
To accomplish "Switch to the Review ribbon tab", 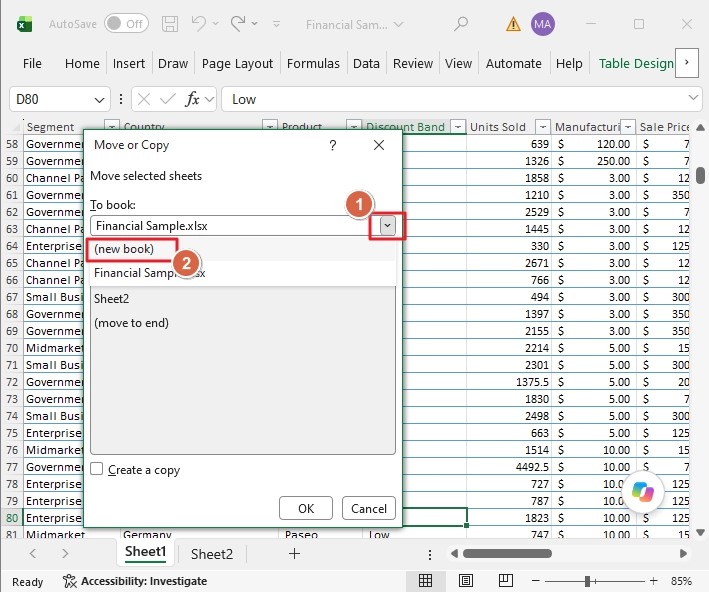I will (x=413, y=63).
